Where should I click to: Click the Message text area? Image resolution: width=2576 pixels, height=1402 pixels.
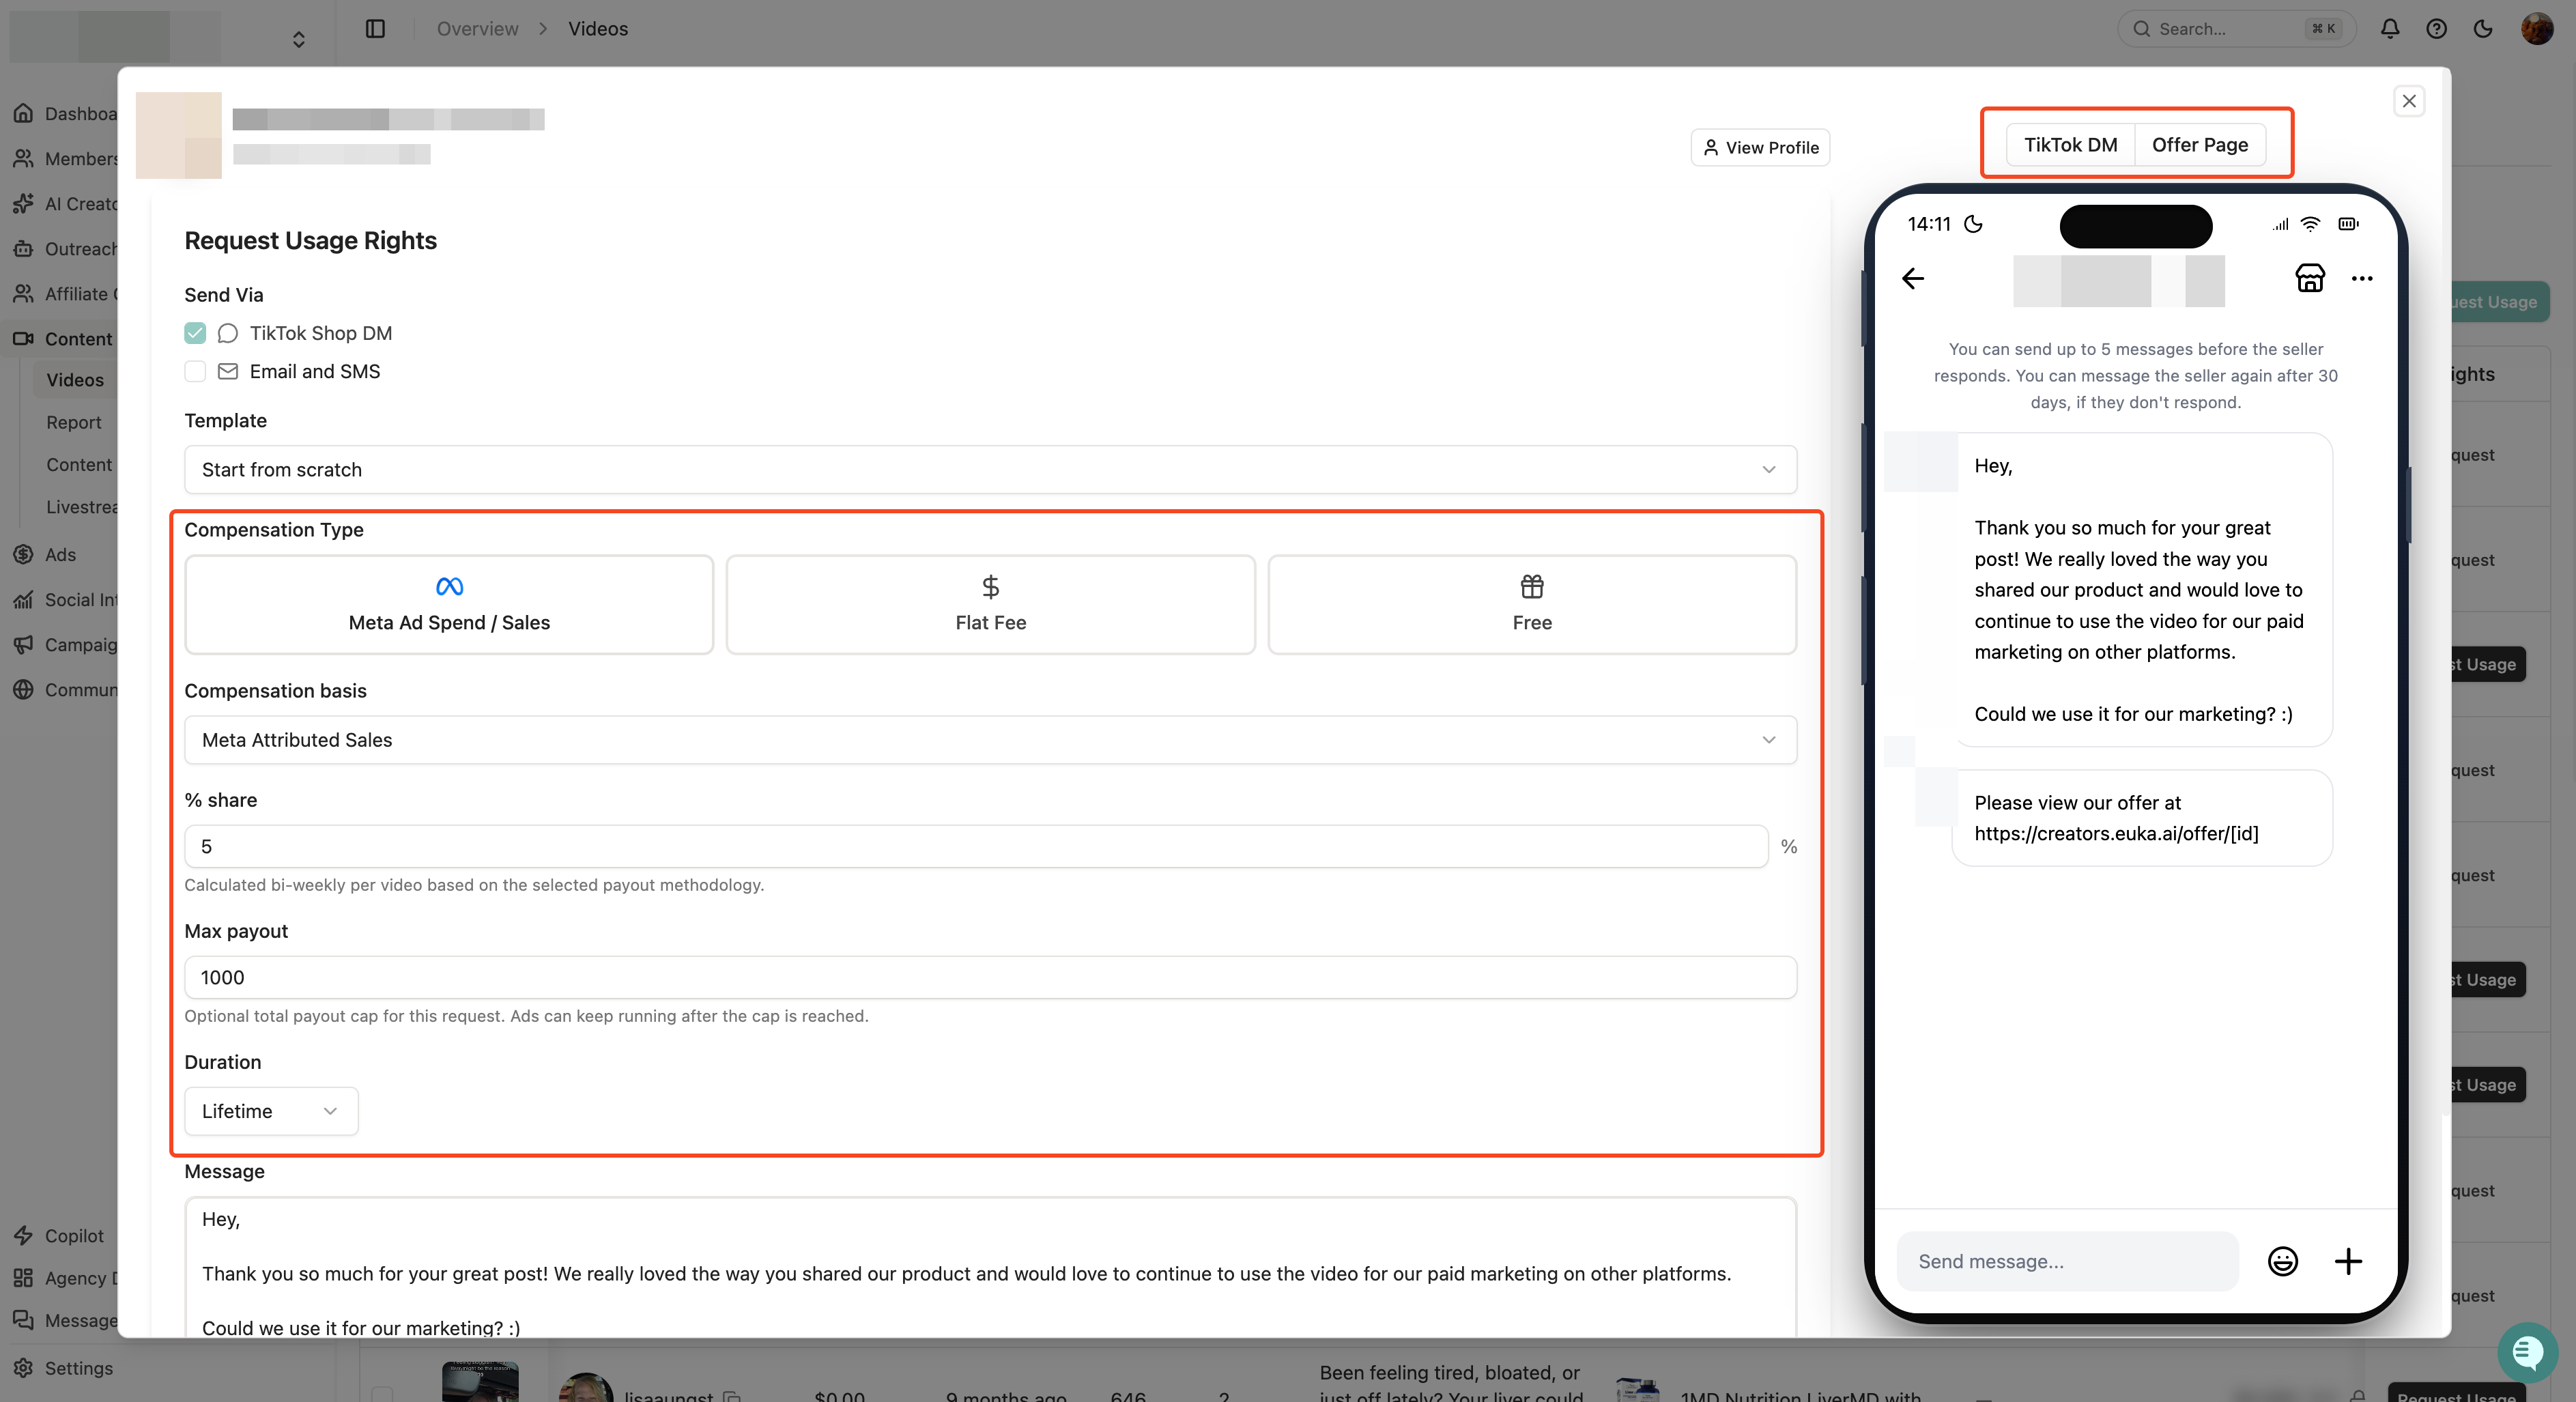pyautogui.click(x=990, y=1267)
